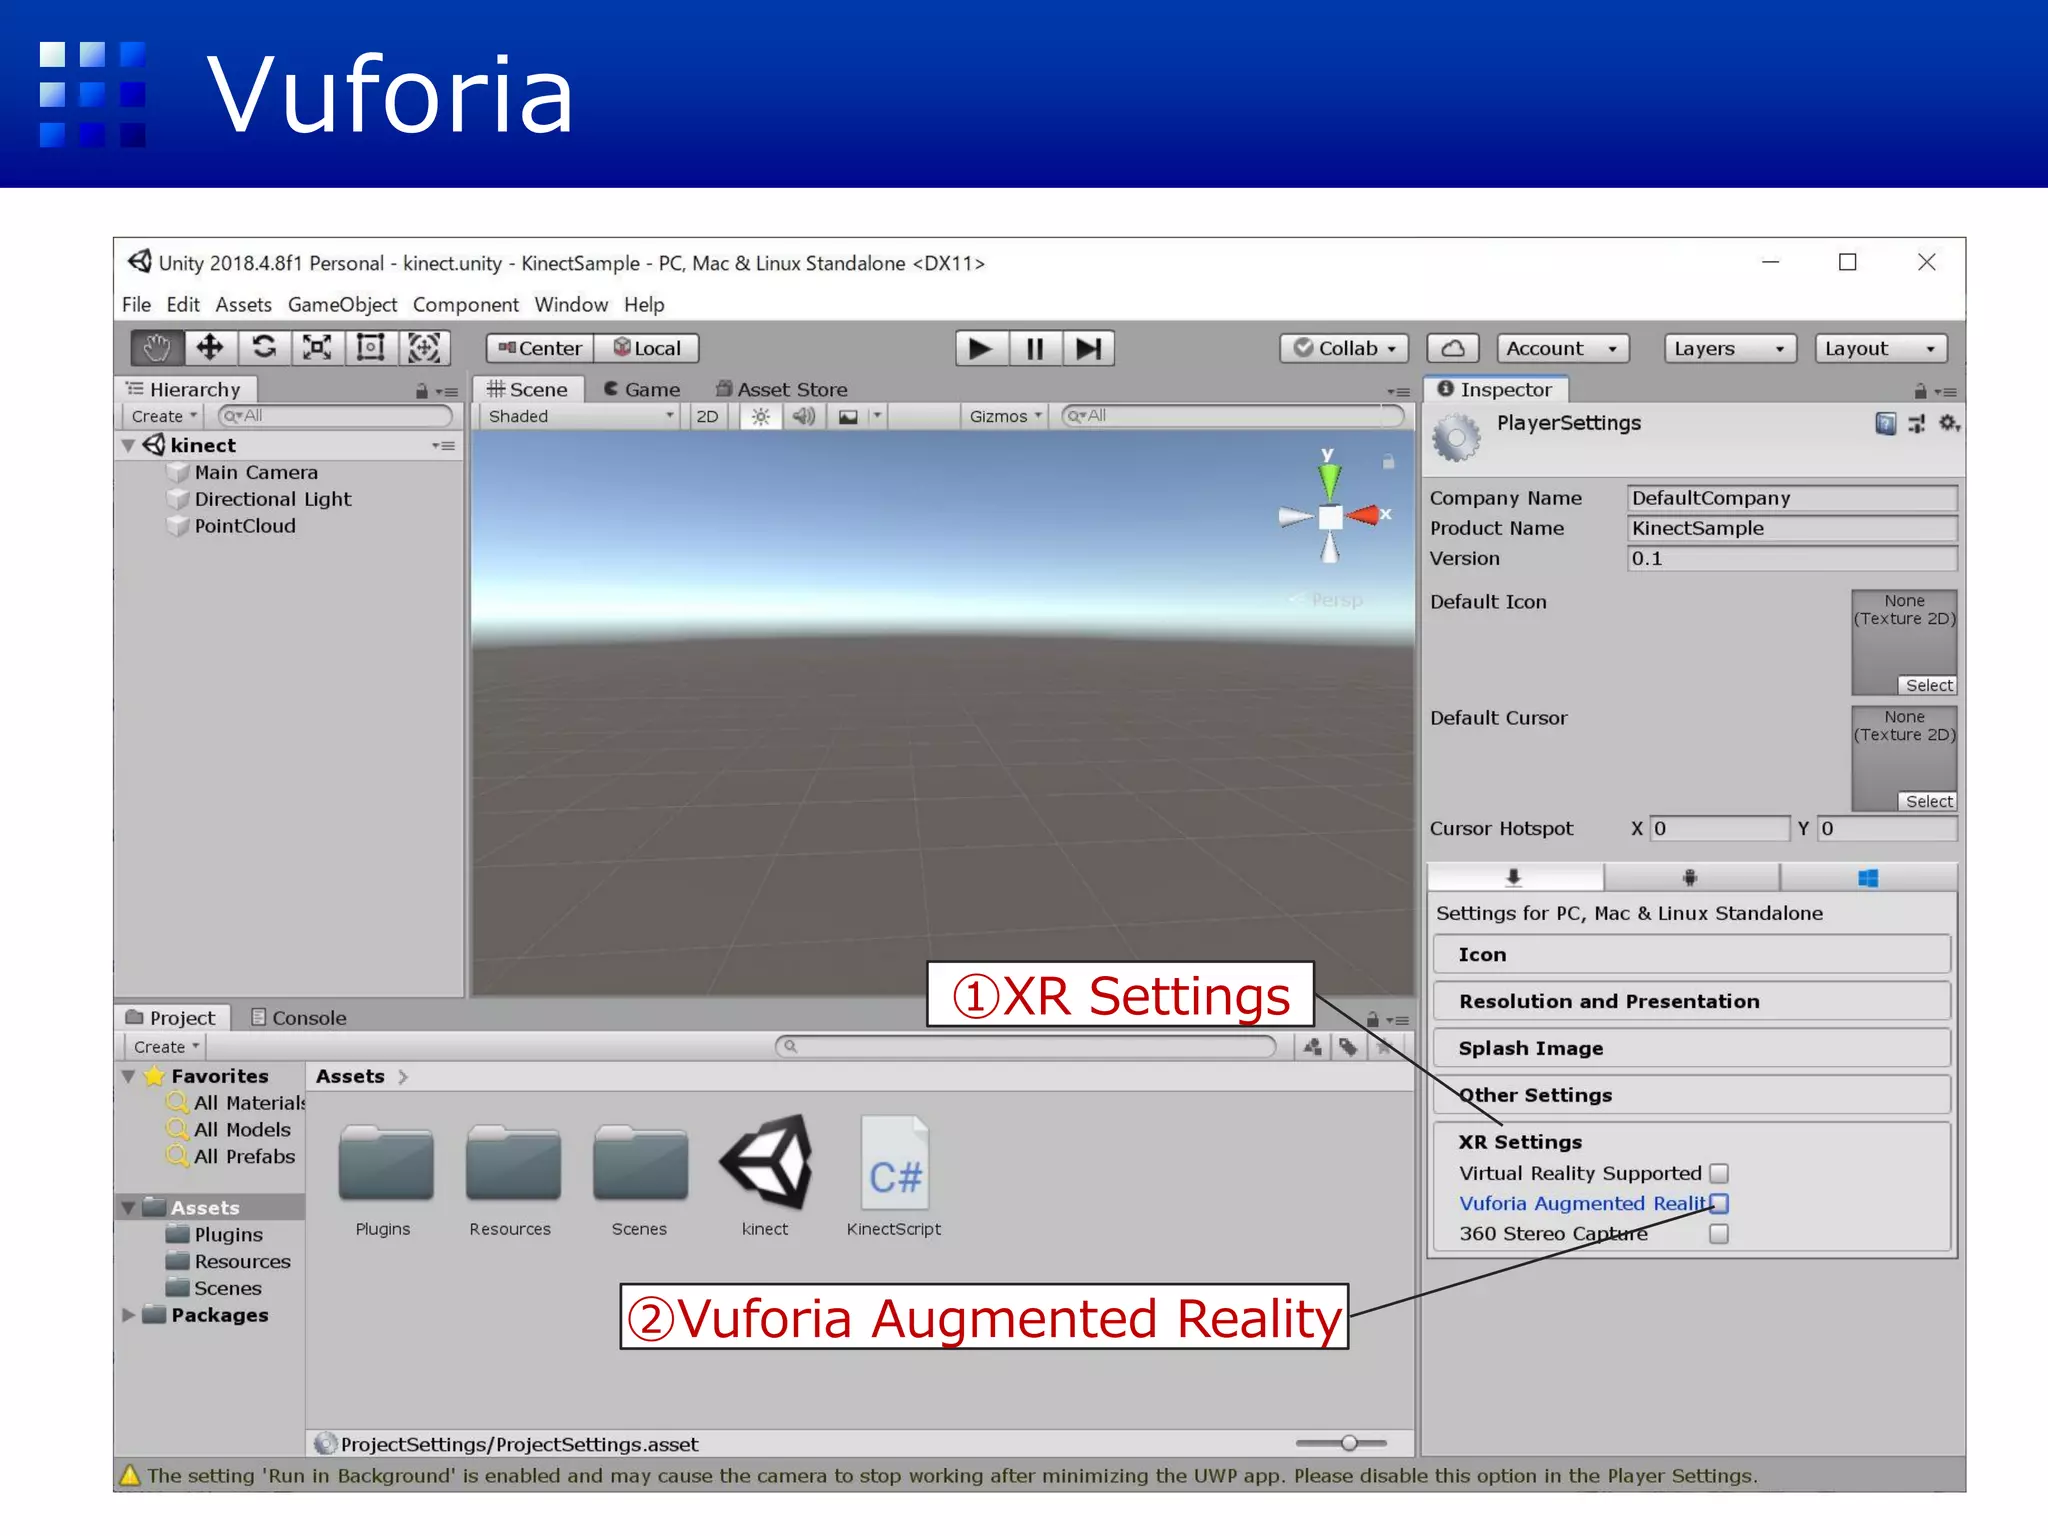Collapse the kinect scene in Hierarchy

click(129, 446)
